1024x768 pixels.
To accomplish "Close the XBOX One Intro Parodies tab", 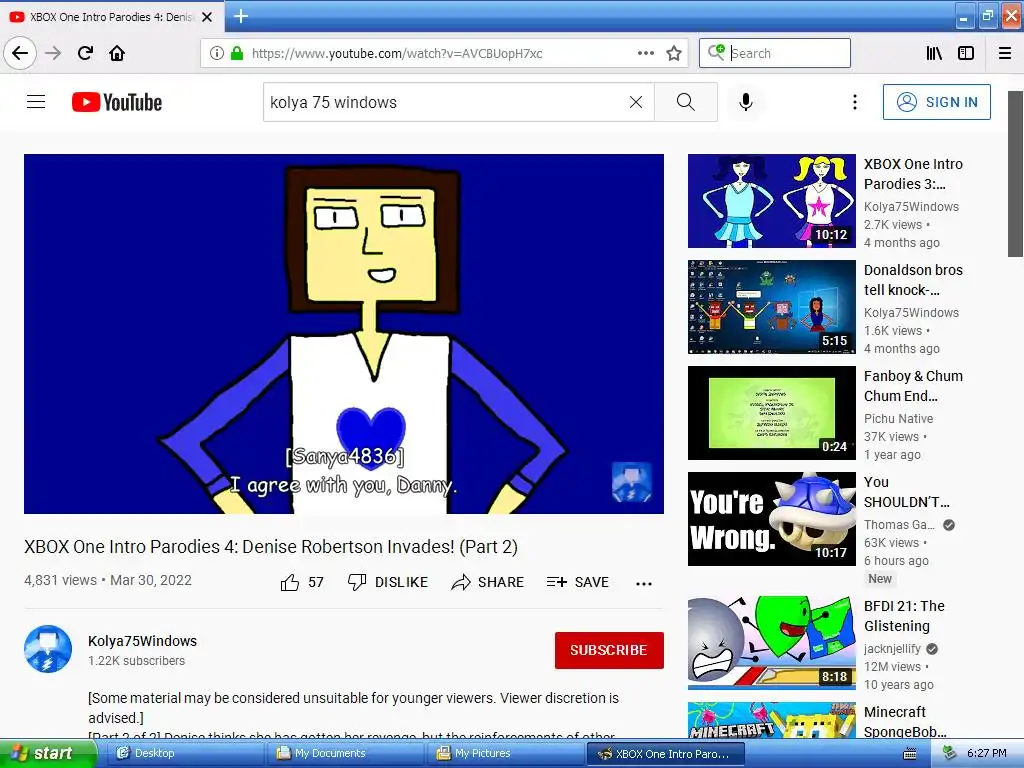I will (207, 17).
